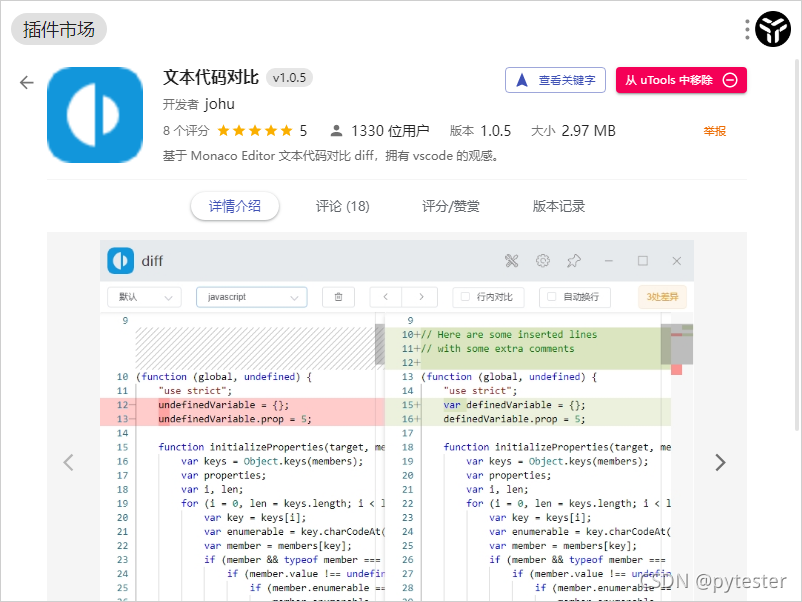Image resolution: width=802 pixels, height=602 pixels.
Task: Click 'var definedVariable' line 15
Action: coord(514,405)
